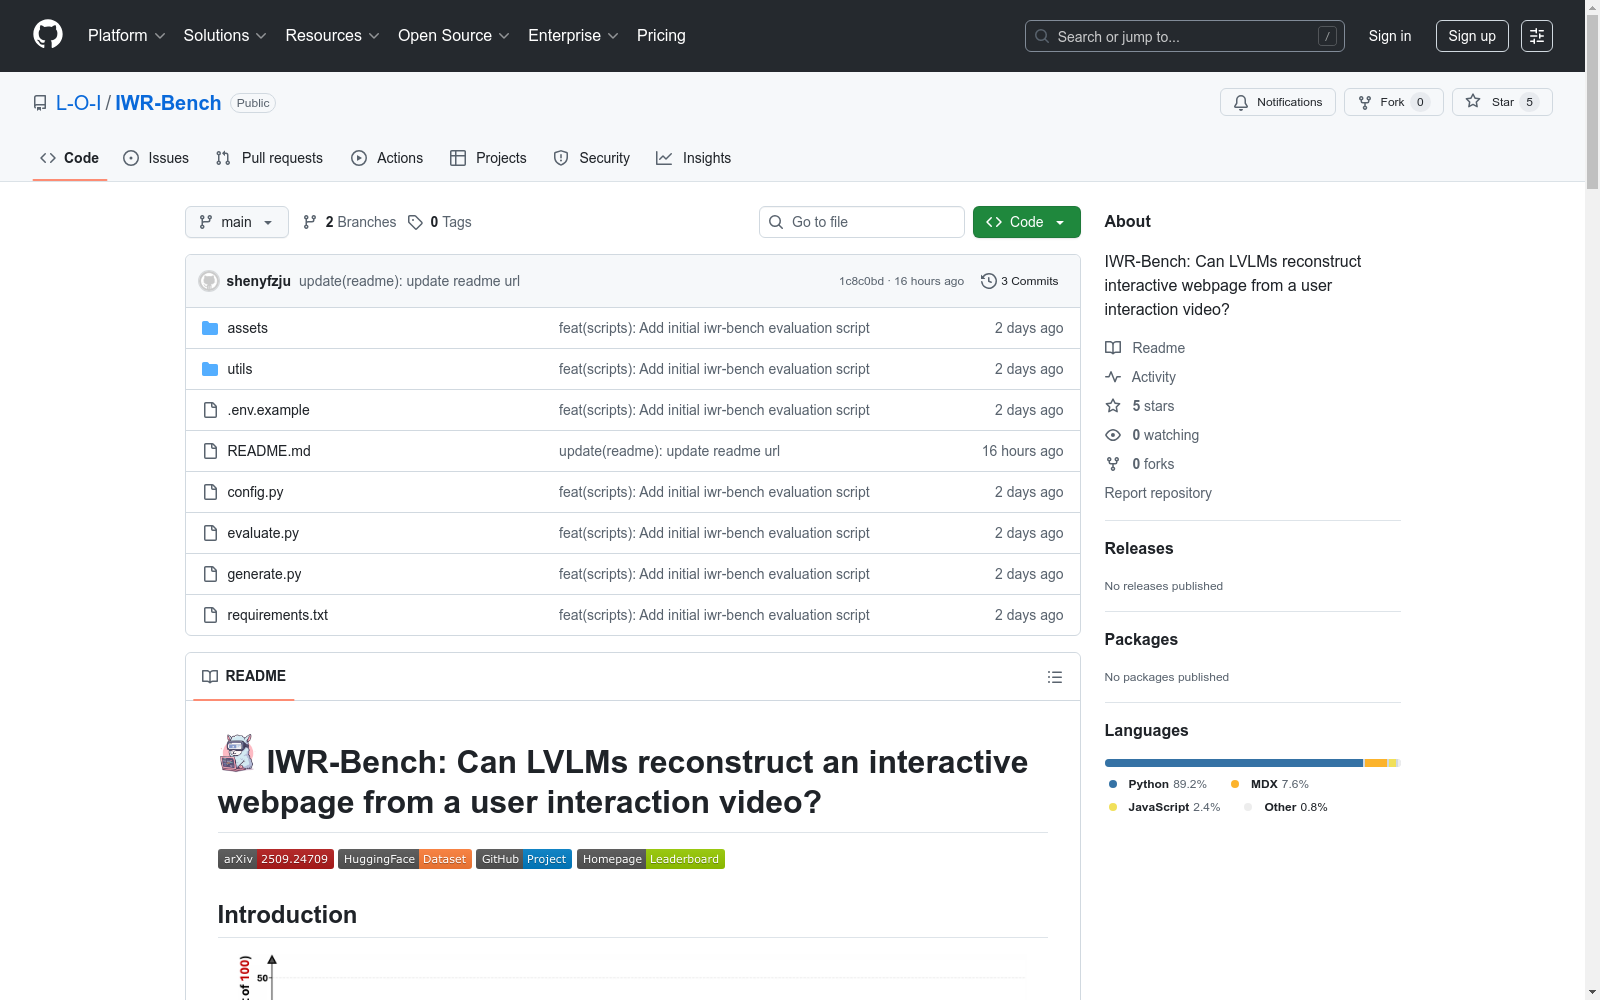Open the green Code dropdown
The width and height of the screenshot is (1600, 1000).
(x=1026, y=222)
